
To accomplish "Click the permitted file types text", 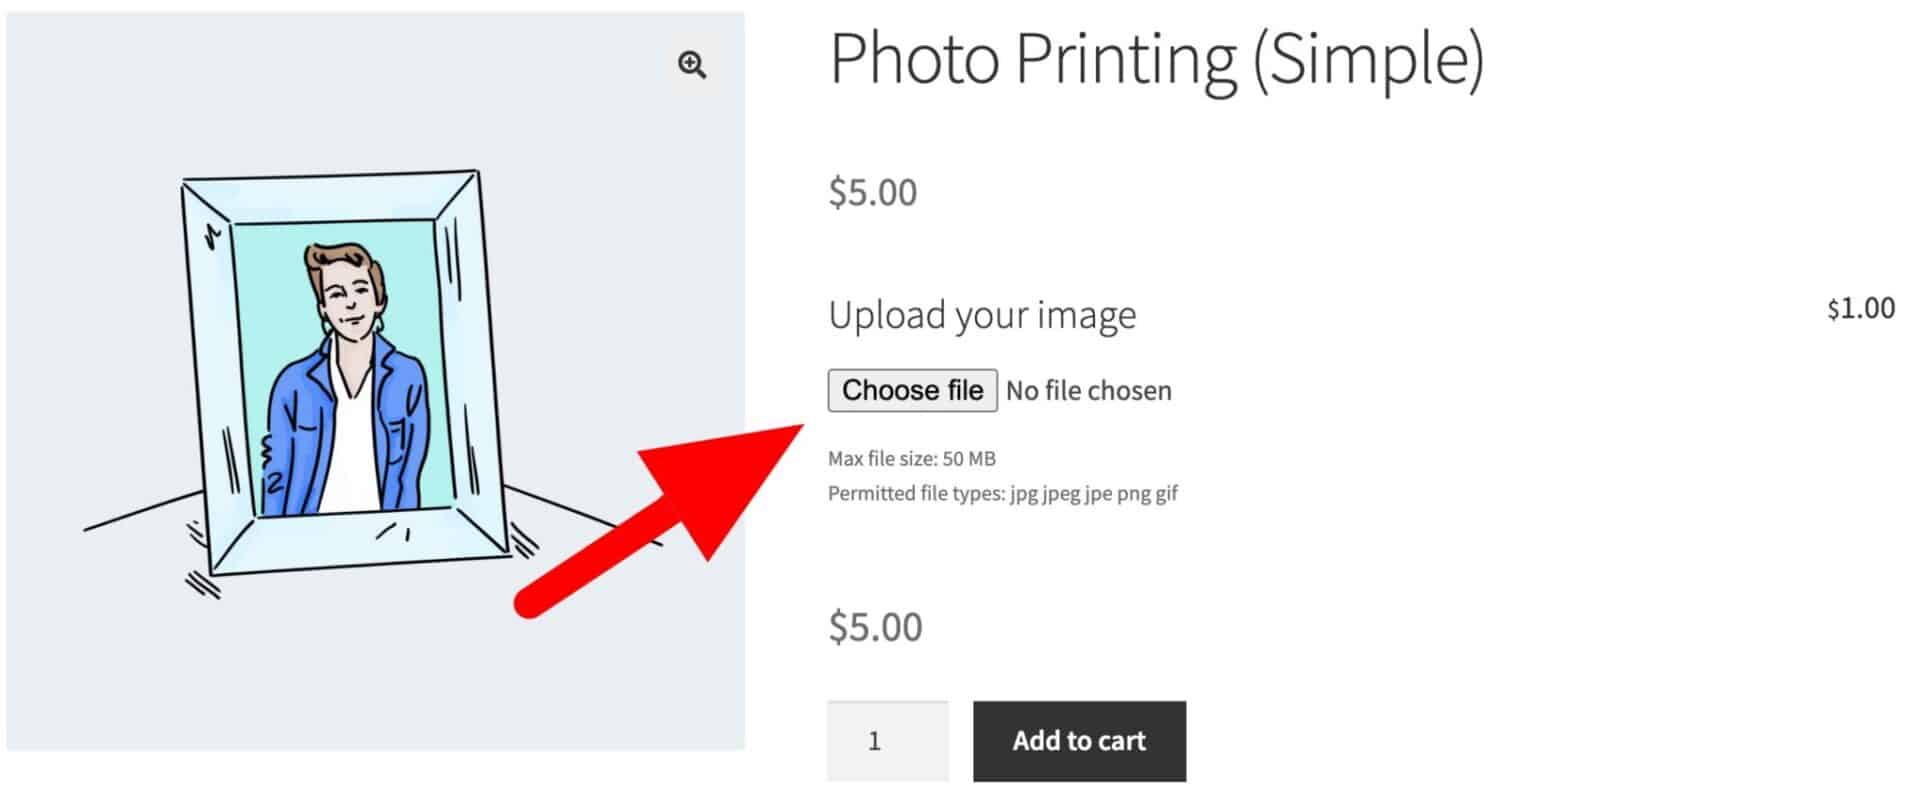I will [1003, 493].
